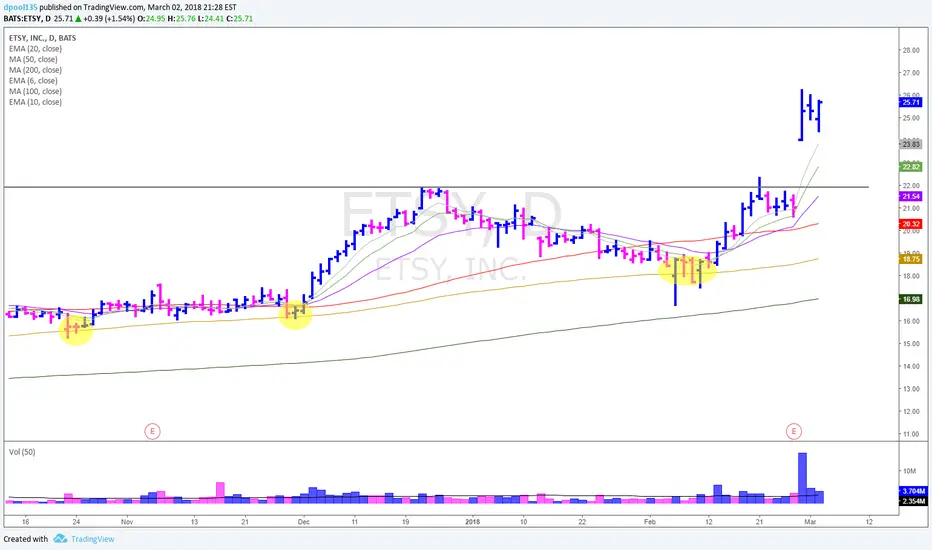Click the tallest blue volume bar

tap(802, 478)
